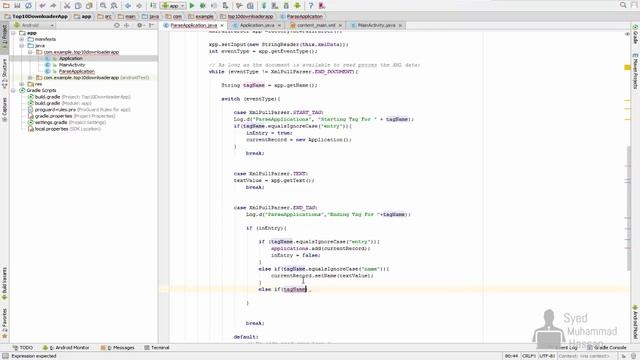Switch to the MainActivity.java editor tab
Image resolution: width=640 pixels, height=360 pixels.
point(376,25)
